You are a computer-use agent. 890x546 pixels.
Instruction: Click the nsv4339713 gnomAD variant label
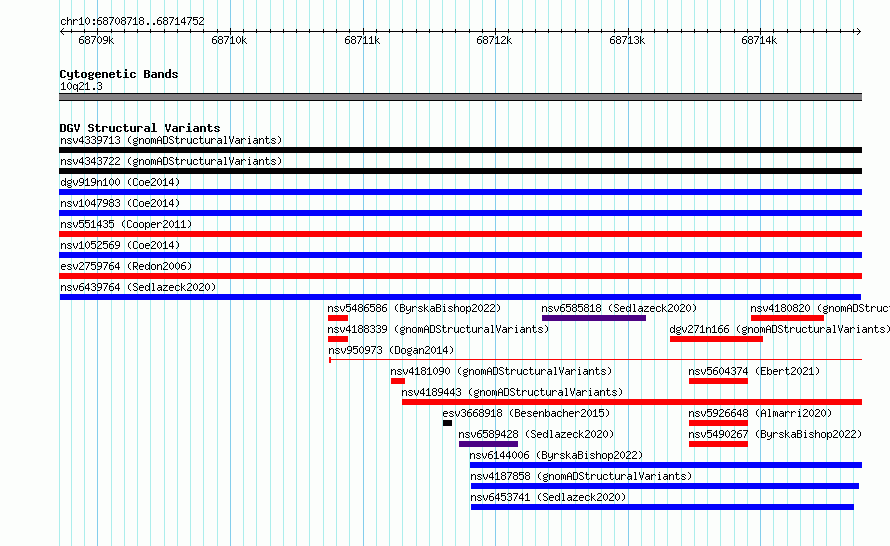coord(171,140)
